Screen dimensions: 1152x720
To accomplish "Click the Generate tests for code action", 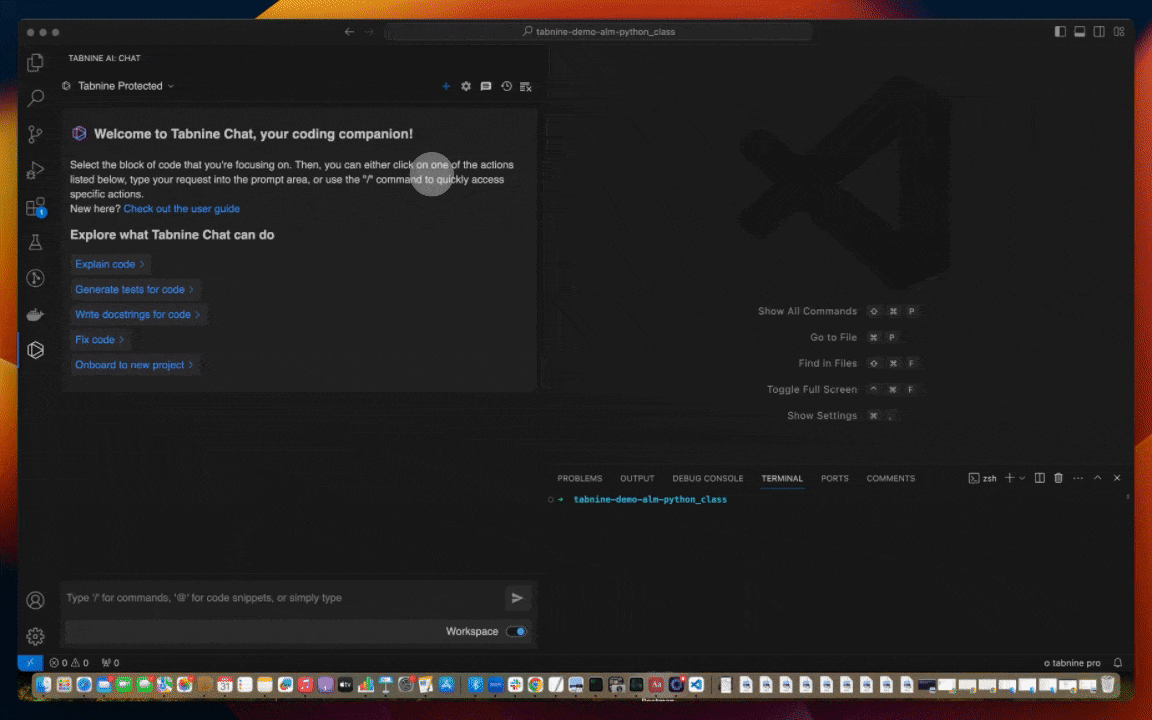I will (x=131, y=289).
